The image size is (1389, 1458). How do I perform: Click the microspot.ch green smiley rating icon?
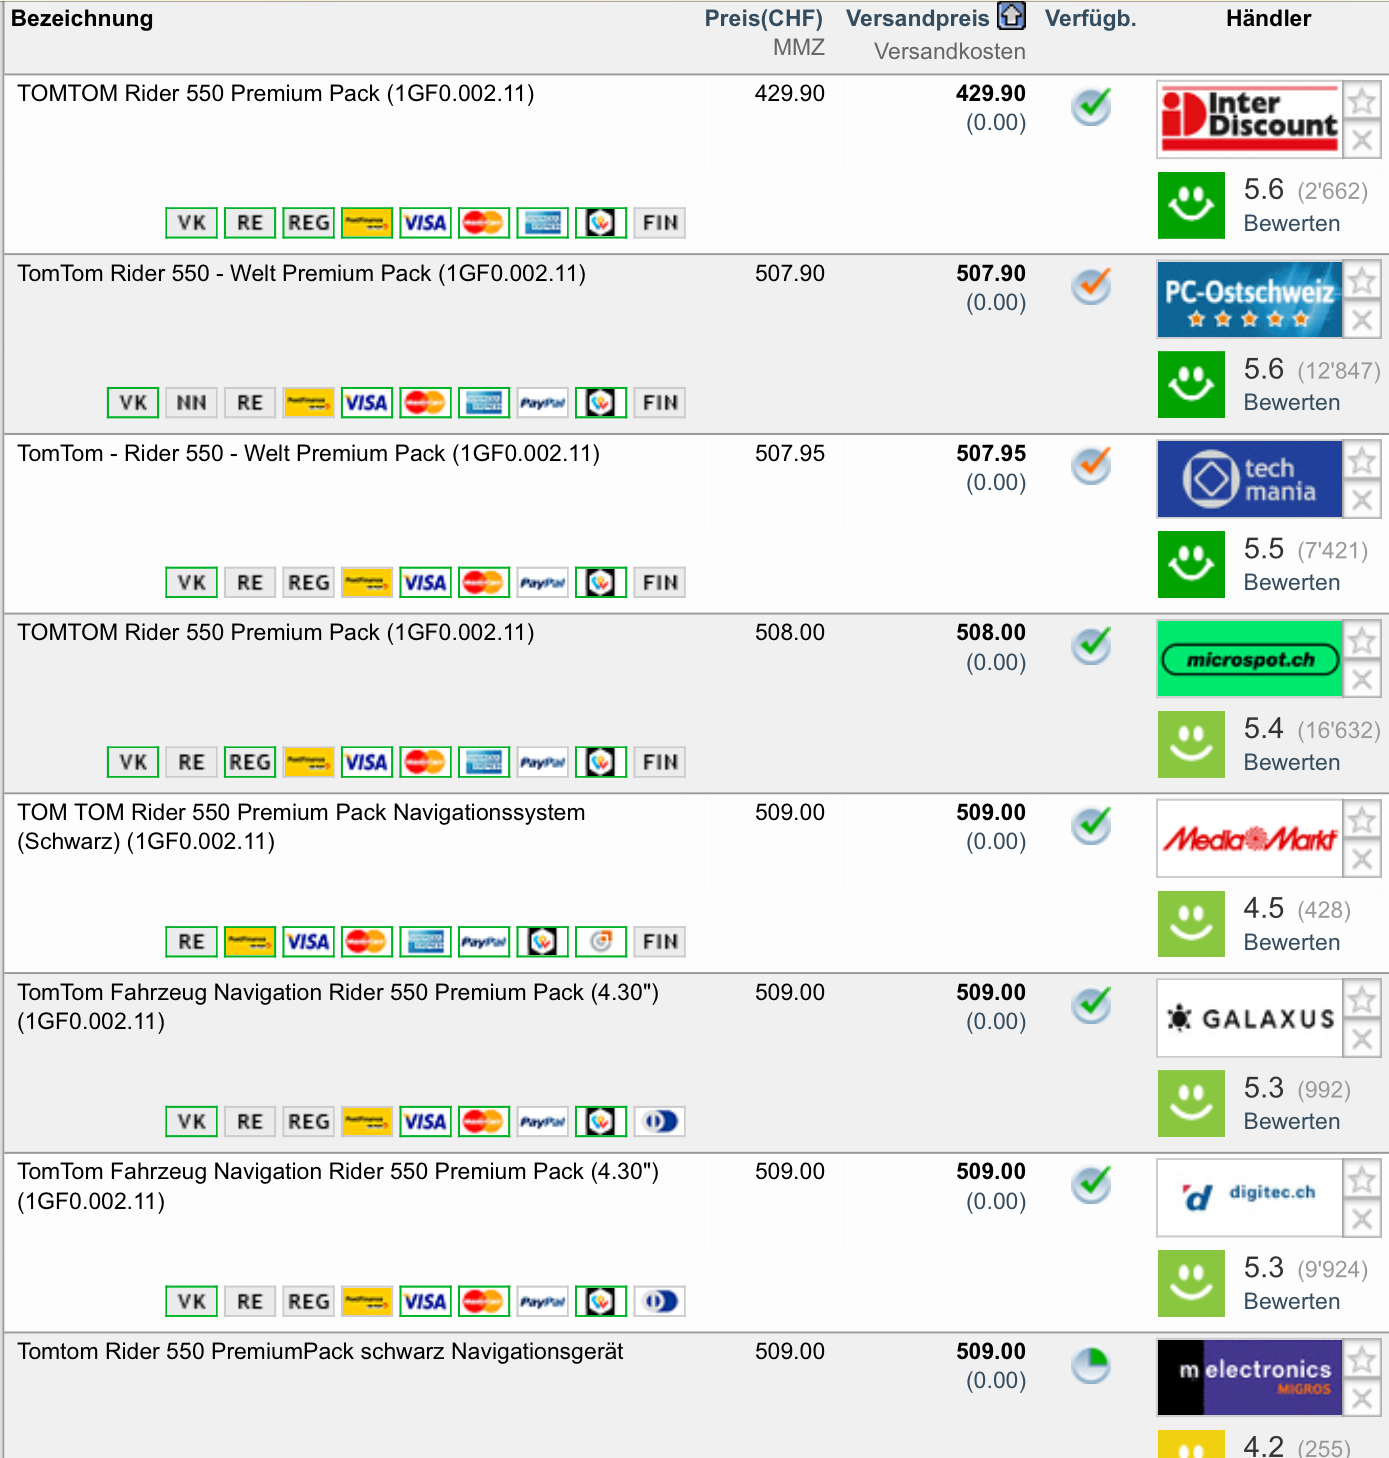click(1191, 744)
